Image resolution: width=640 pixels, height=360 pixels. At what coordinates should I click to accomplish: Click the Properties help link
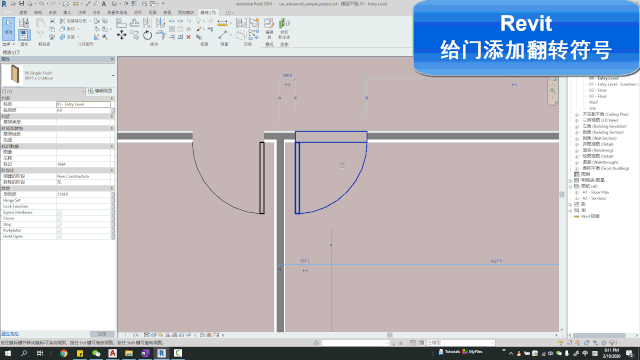[x=10, y=334]
